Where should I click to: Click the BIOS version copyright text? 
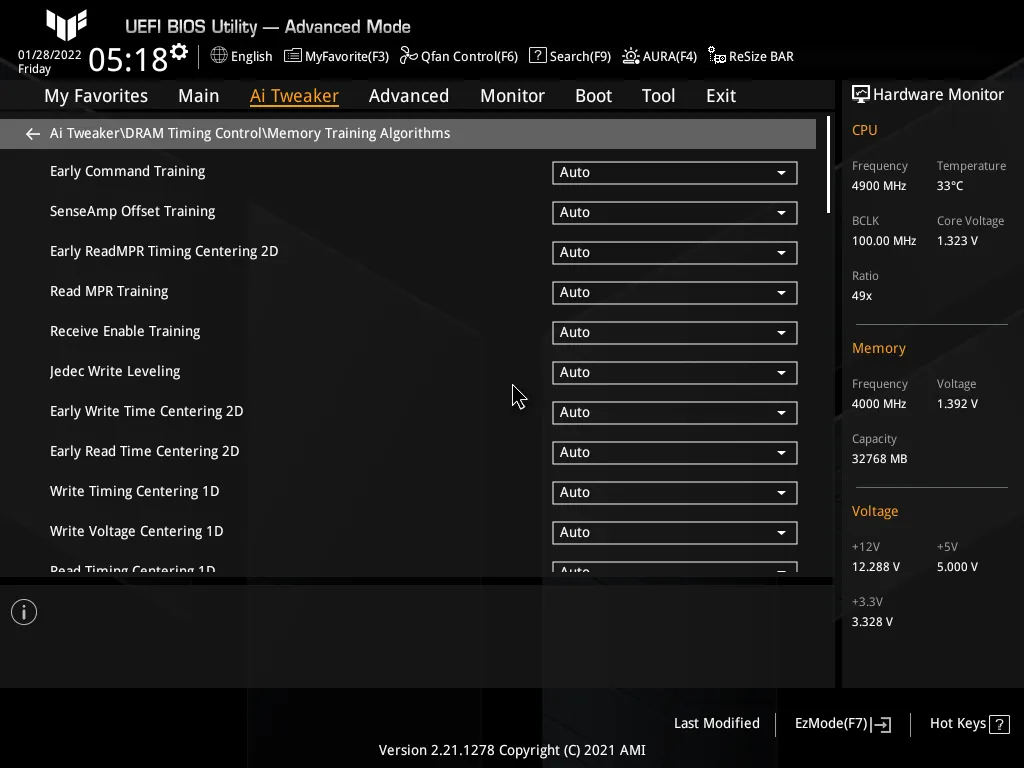[x=512, y=750]
